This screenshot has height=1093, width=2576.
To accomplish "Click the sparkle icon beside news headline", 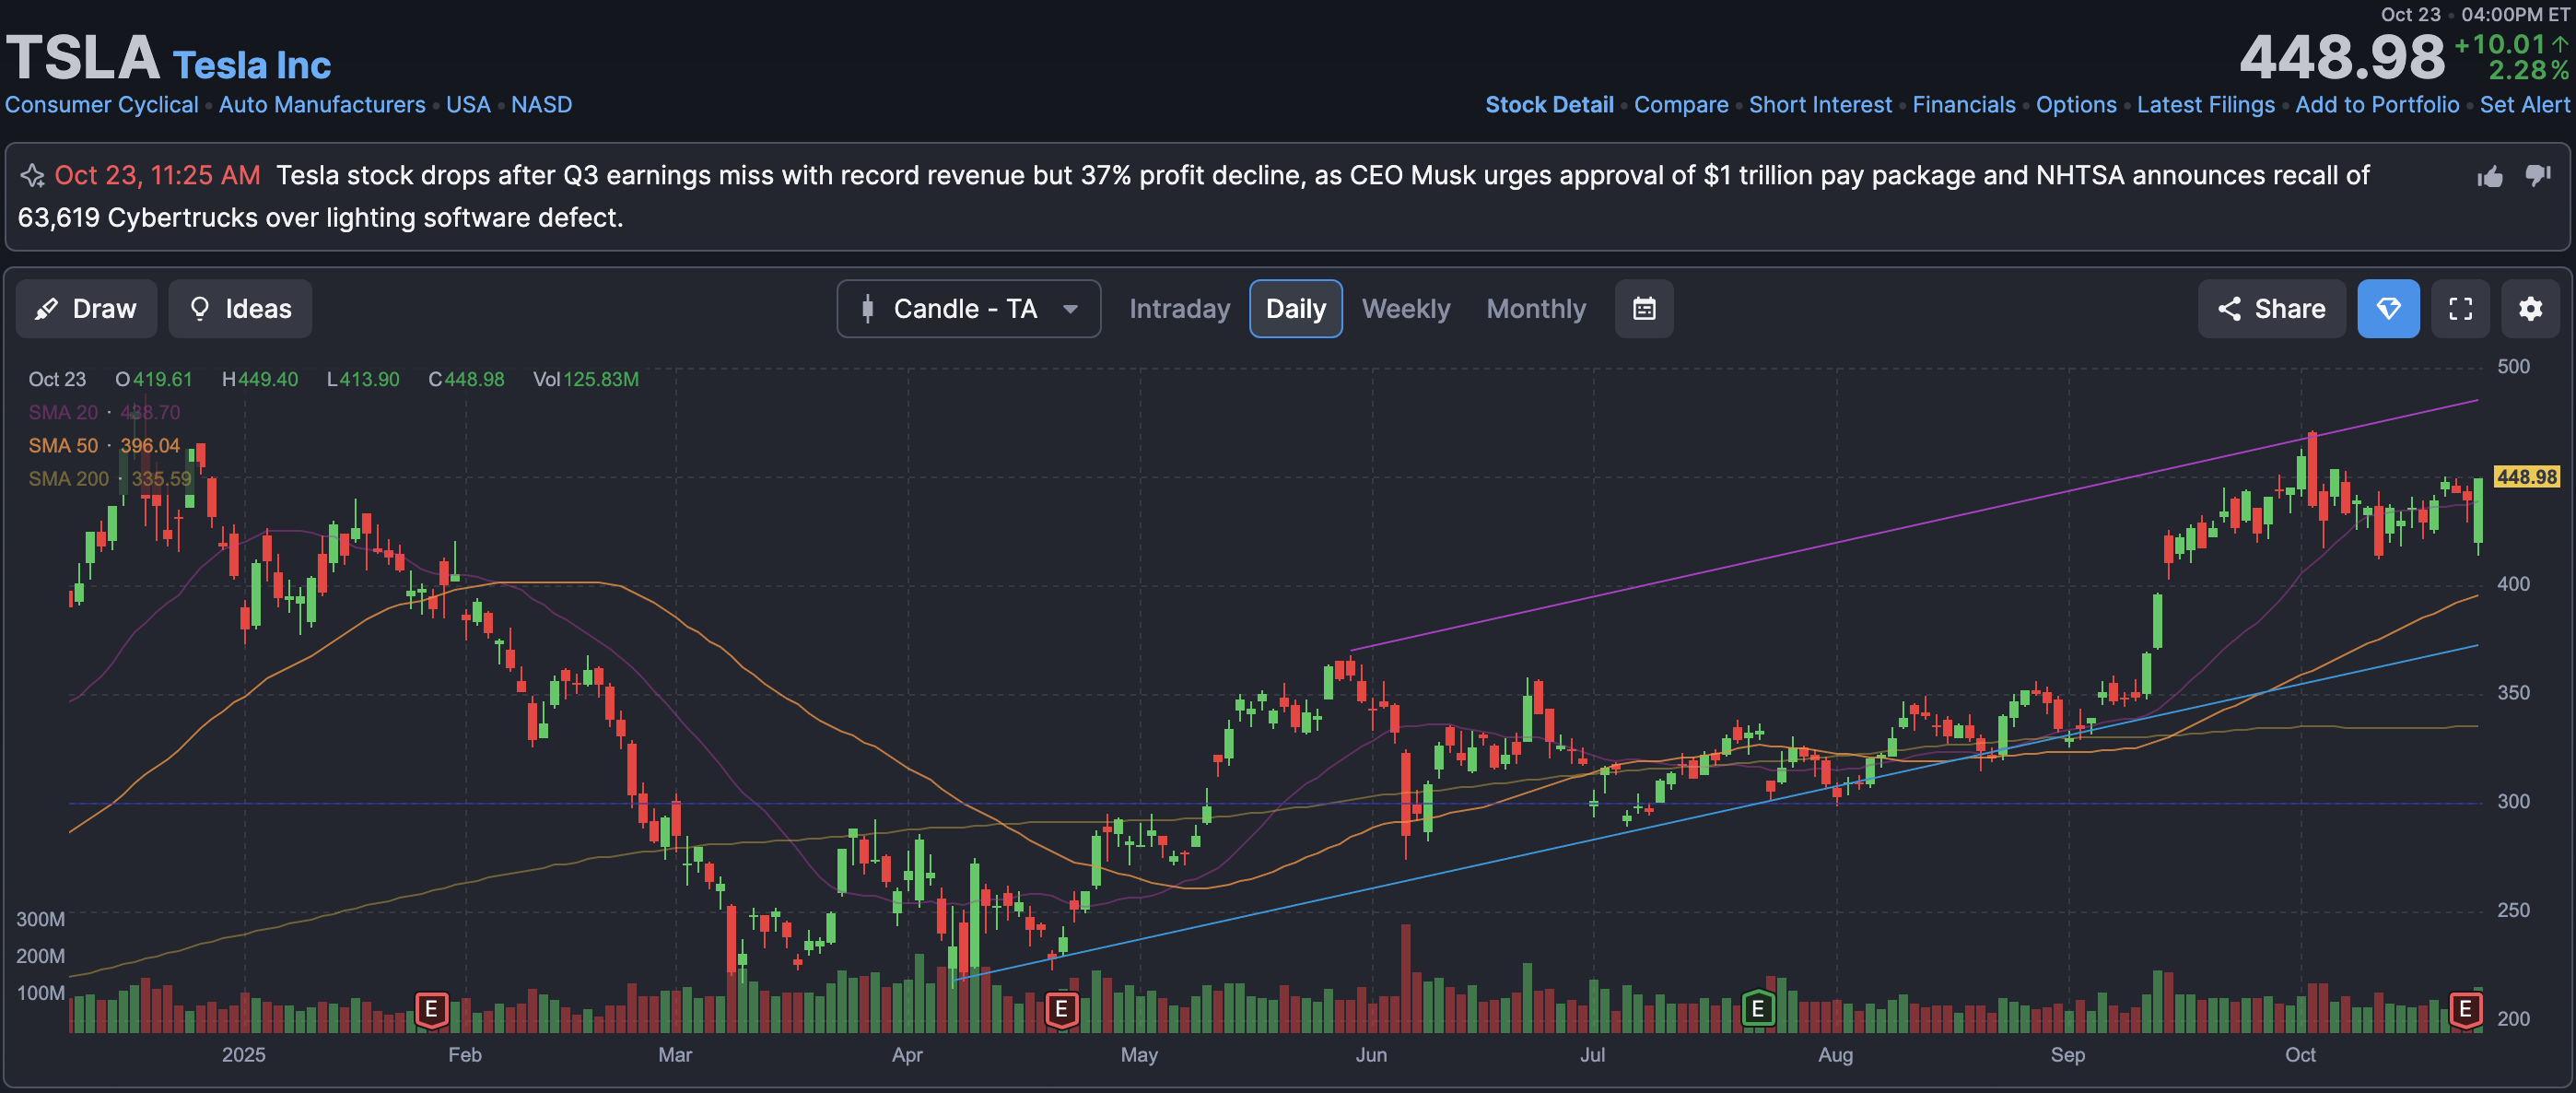I will click(x=32, y=176).
